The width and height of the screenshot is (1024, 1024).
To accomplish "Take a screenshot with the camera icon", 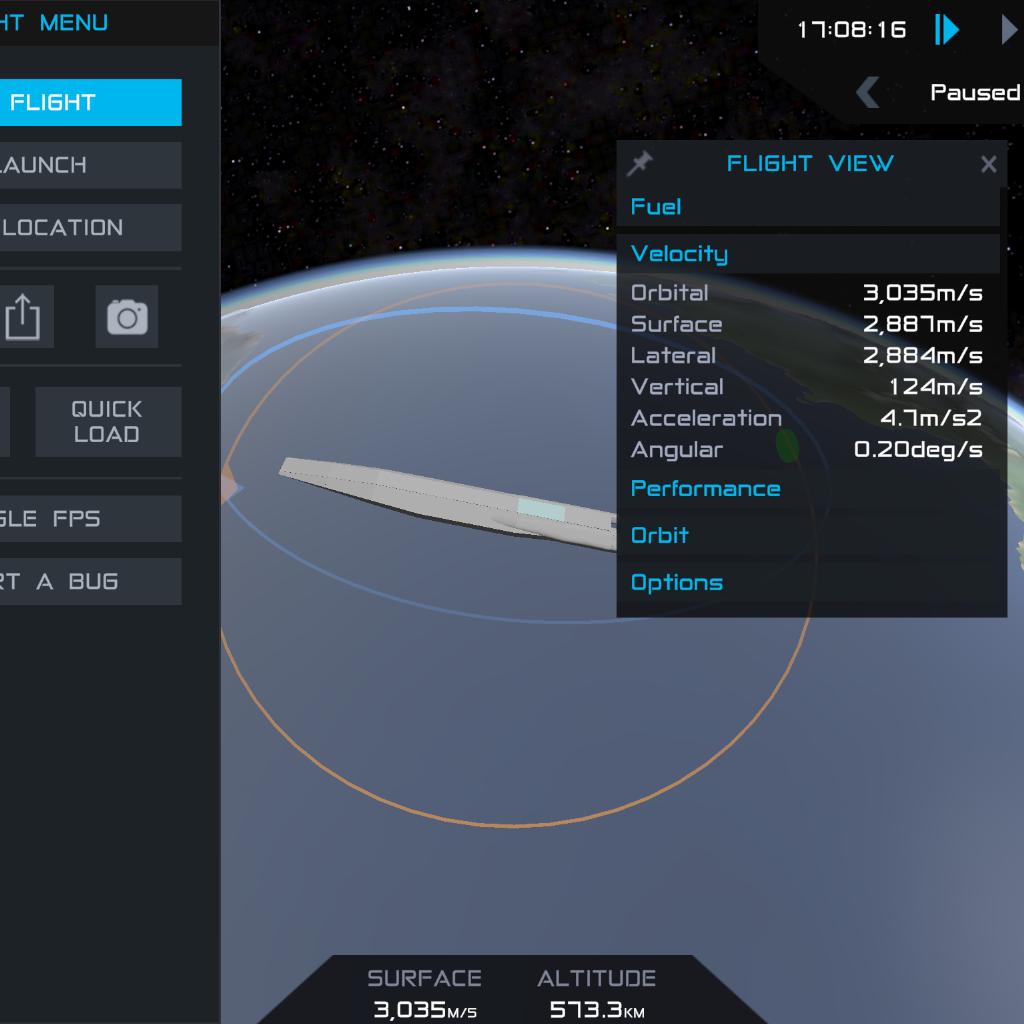I will click(x=127, y=317).
